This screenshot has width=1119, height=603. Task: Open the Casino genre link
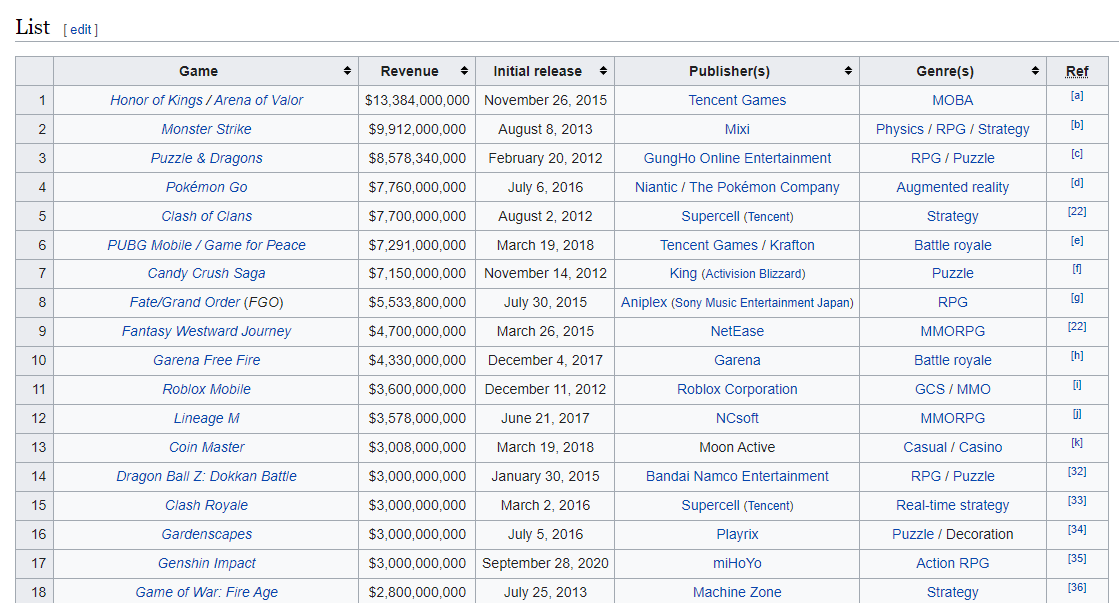(981, 447)
